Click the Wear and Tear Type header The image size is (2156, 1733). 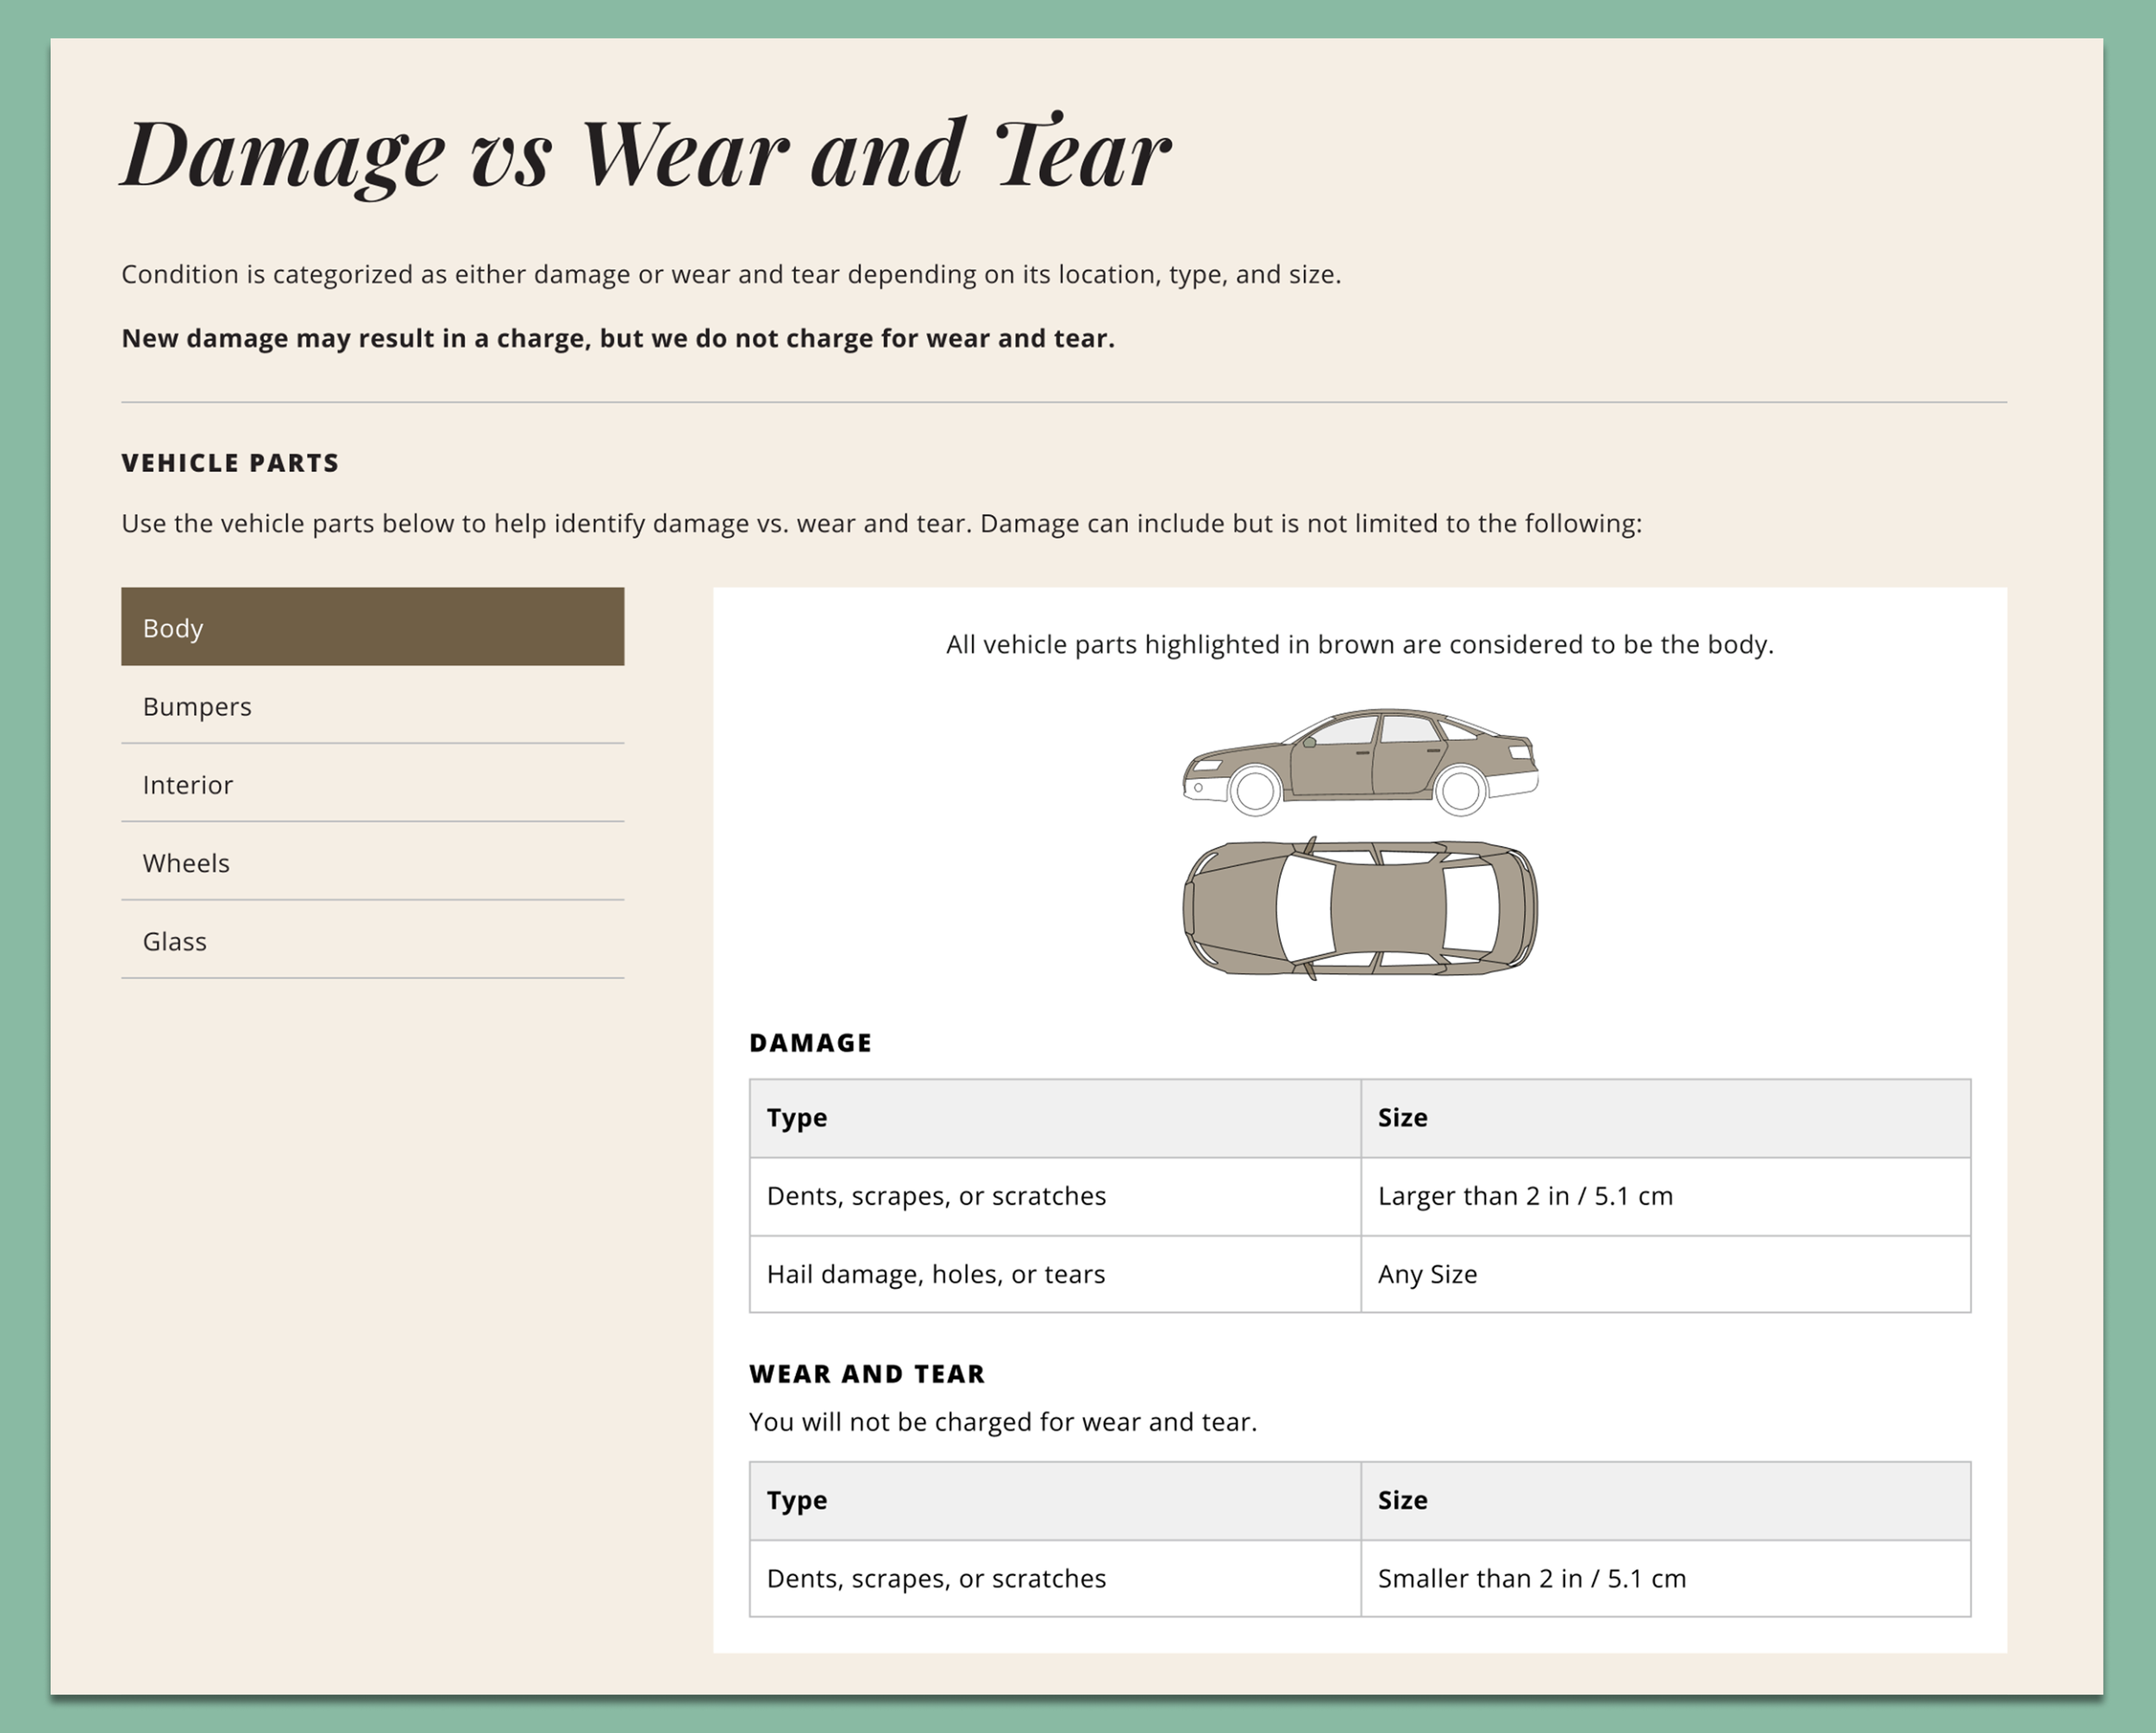point(797,1500)
